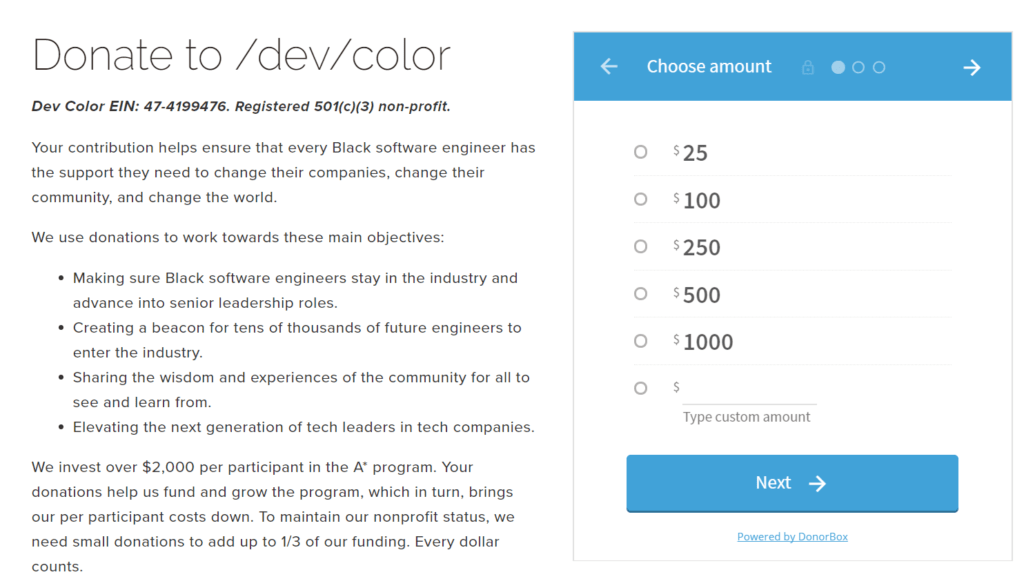The height and width of the screenshot is (579, 1024).
Task: Select the $100 donation radio button
Action: pyautogui.click(x=641, y=200)
